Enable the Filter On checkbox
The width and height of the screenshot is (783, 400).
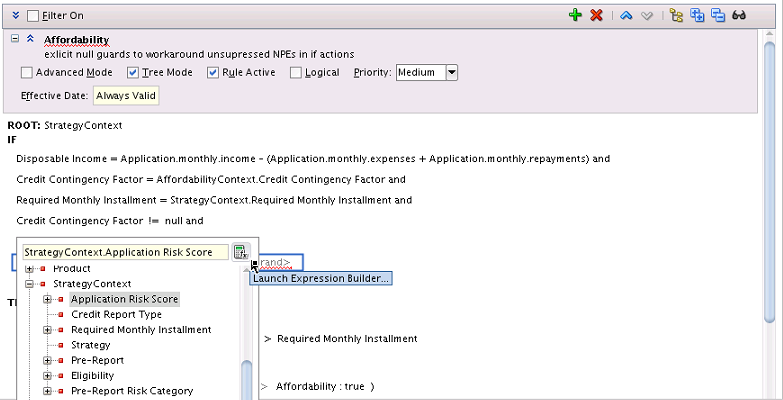pos(32,16)
